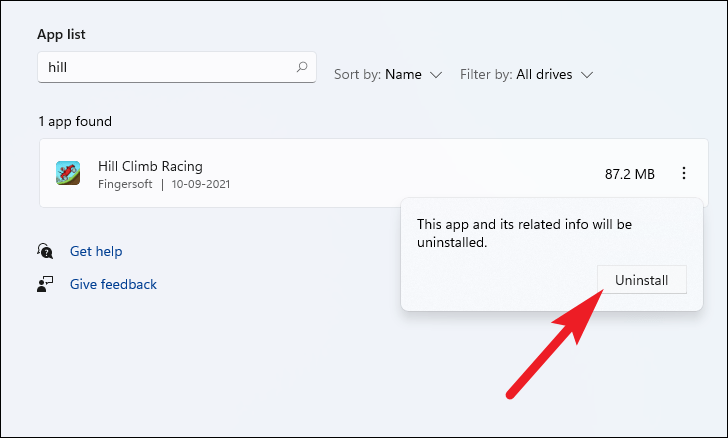Open the Get help link
728x438 pixels.
96,251
